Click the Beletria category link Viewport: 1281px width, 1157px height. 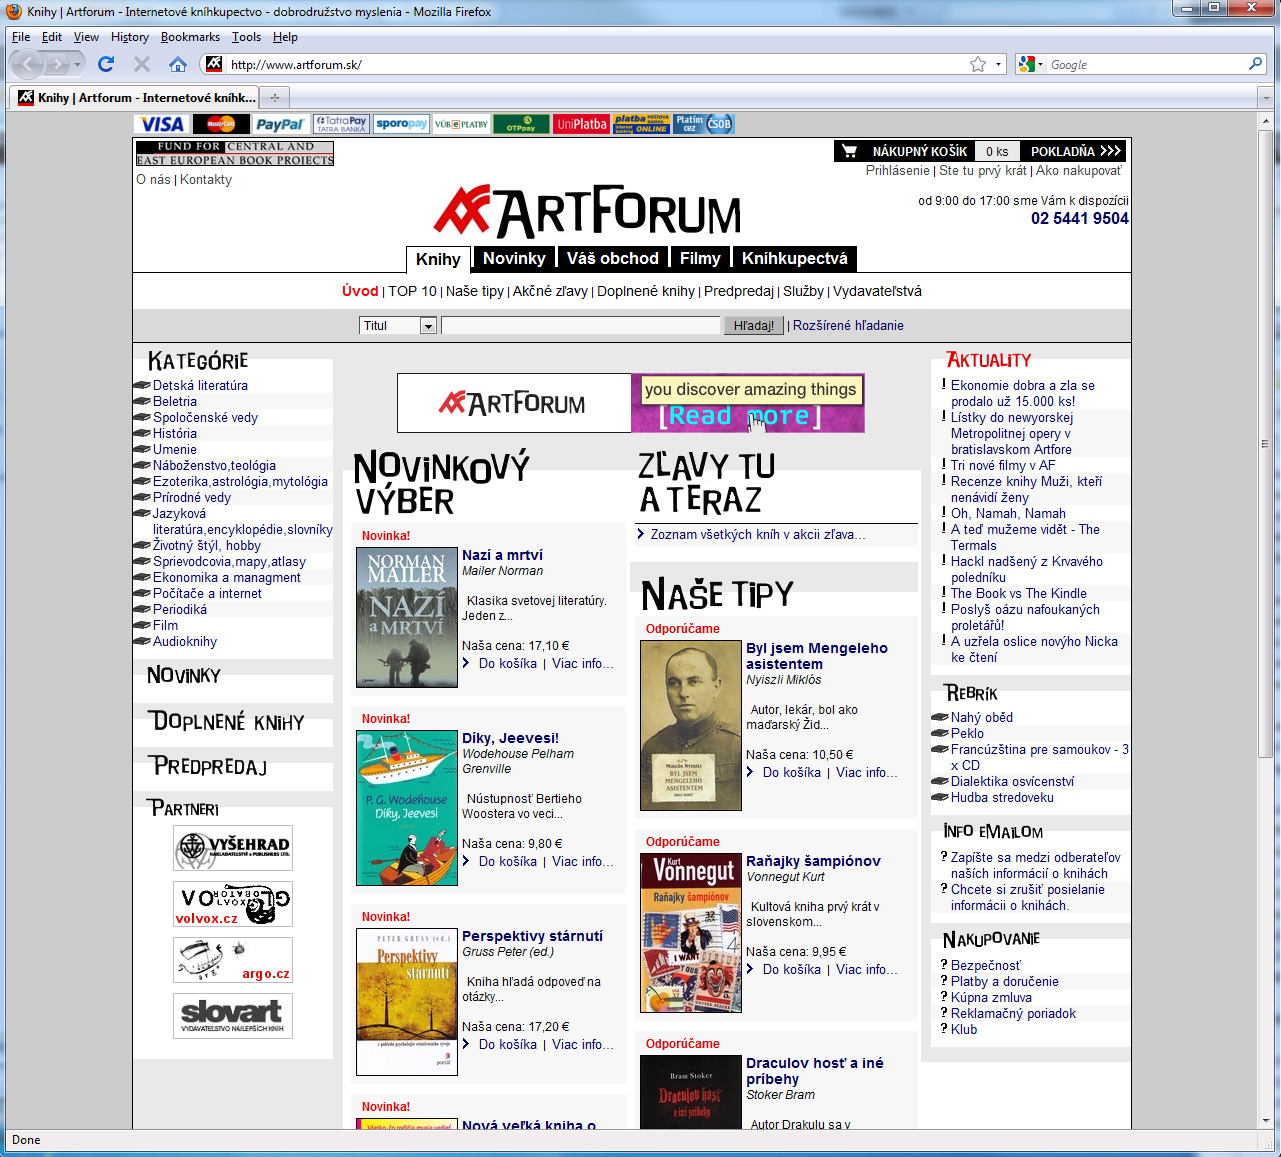coord(175,401)
